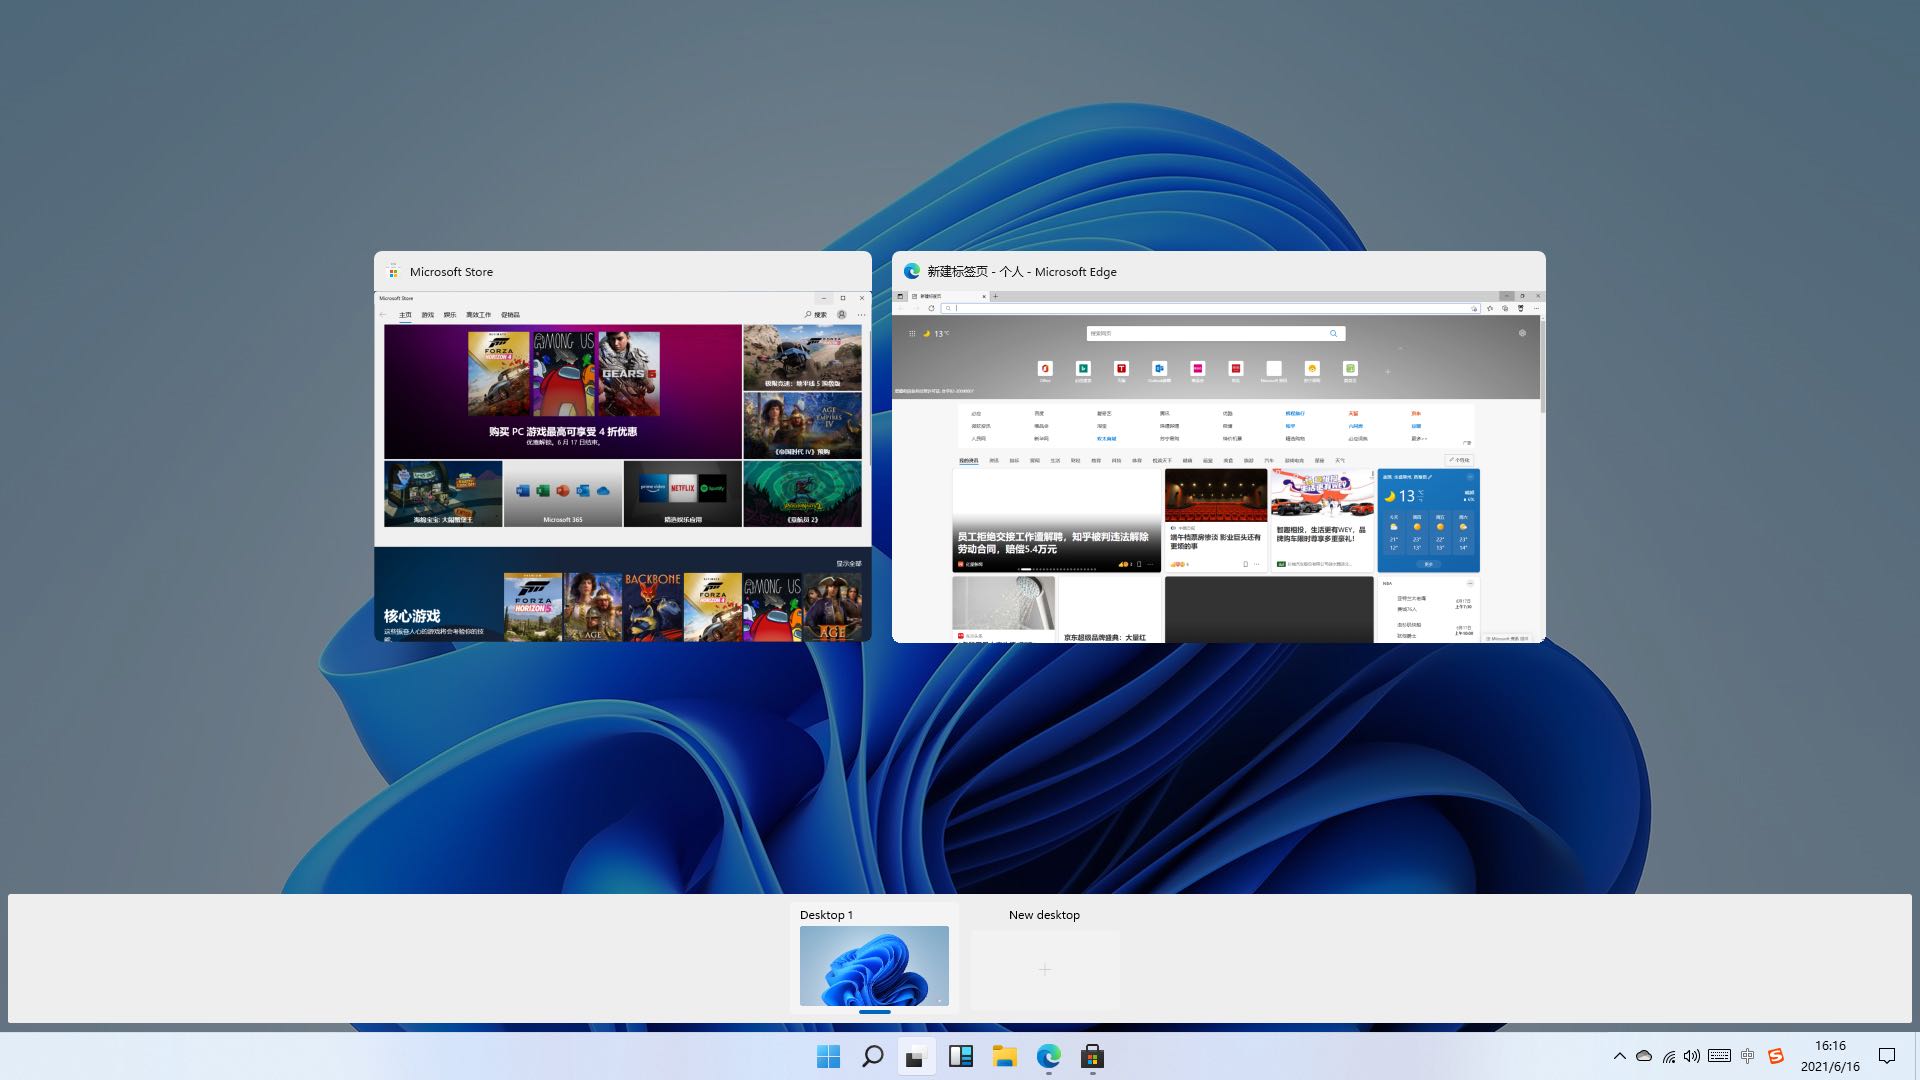This screenshot has height=1080, width=1920.
Task: Switch to the Microsoft Edge window preview
Action: point(1218,465)
